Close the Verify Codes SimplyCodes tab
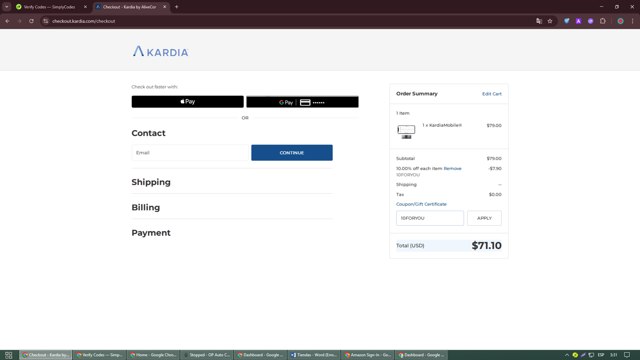This screenshot has height=360, width=640. 85,7
